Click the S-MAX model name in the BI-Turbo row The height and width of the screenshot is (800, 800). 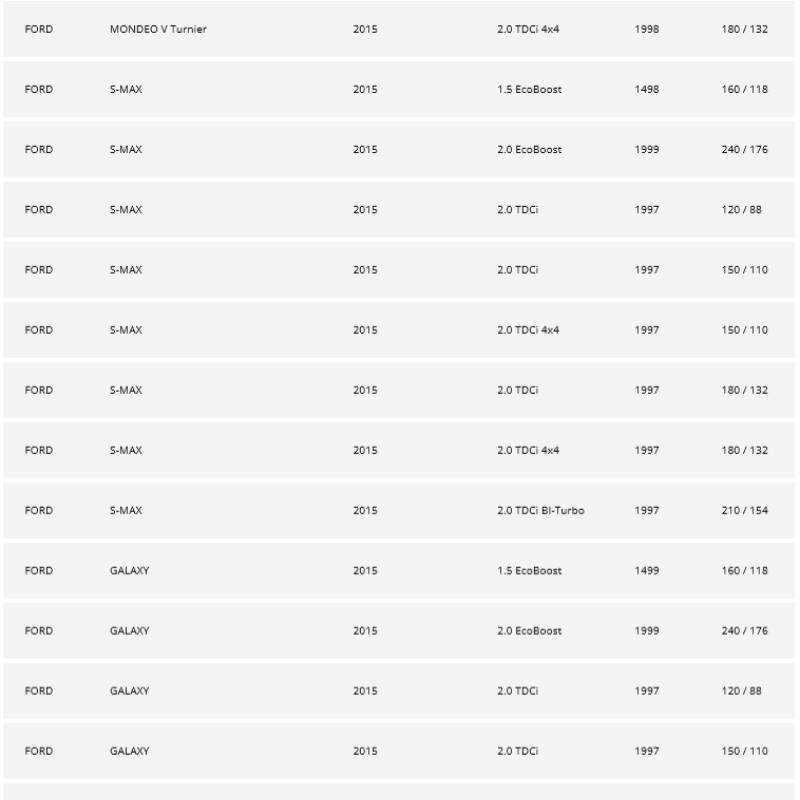click(x=125, y=511)
